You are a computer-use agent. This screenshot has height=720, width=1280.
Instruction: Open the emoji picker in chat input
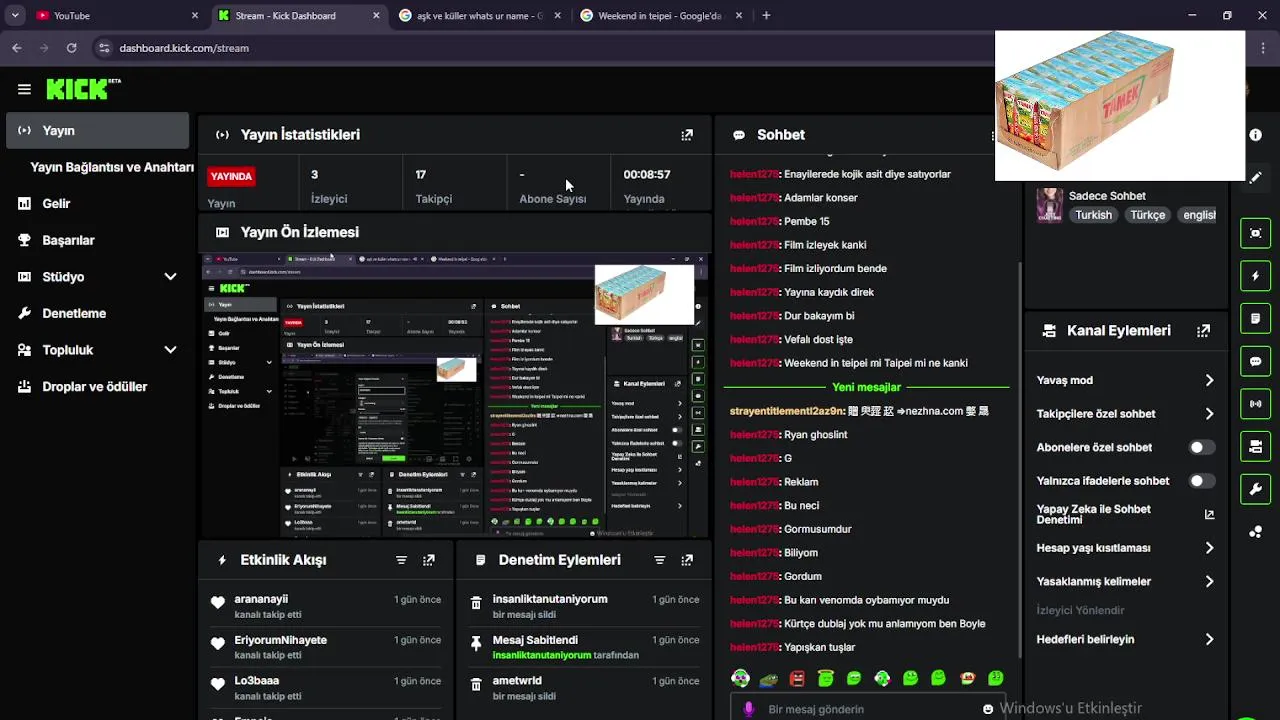(988, 709)
